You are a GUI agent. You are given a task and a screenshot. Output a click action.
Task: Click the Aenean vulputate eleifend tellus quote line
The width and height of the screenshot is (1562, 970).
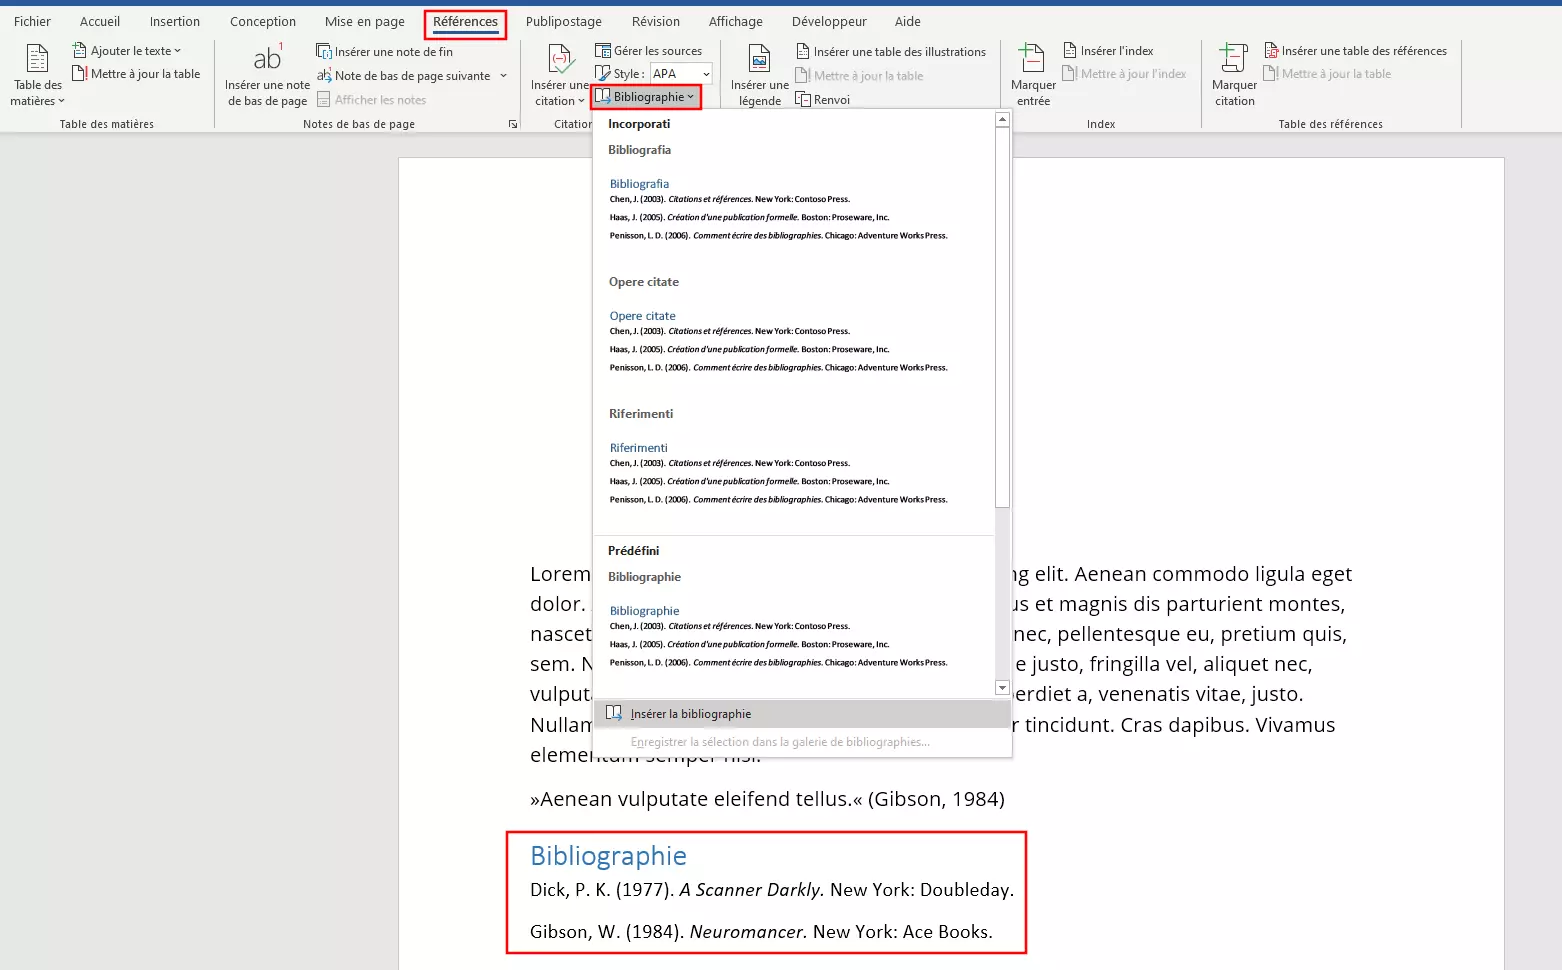click(x=767, y=799)
